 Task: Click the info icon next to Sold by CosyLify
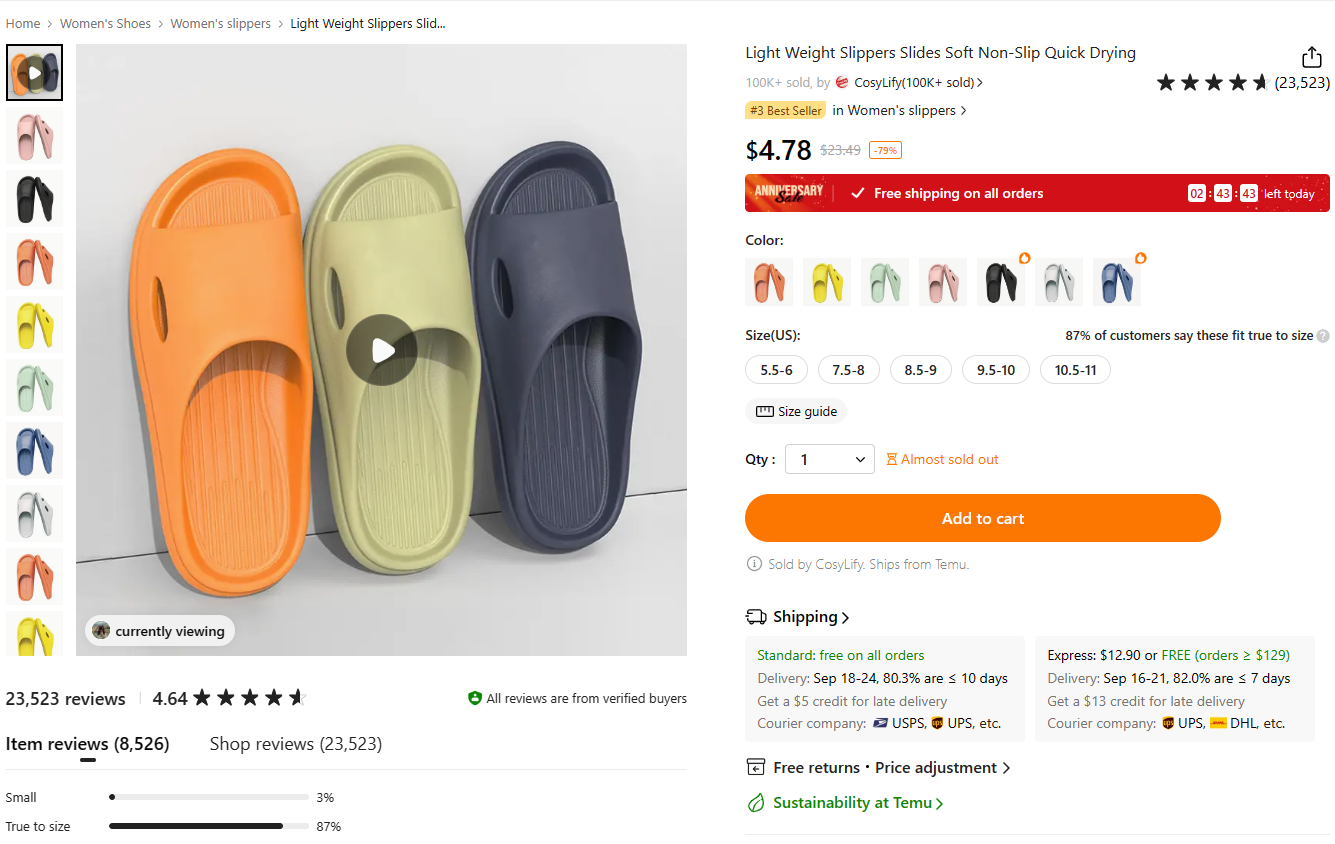pos(755,564)
